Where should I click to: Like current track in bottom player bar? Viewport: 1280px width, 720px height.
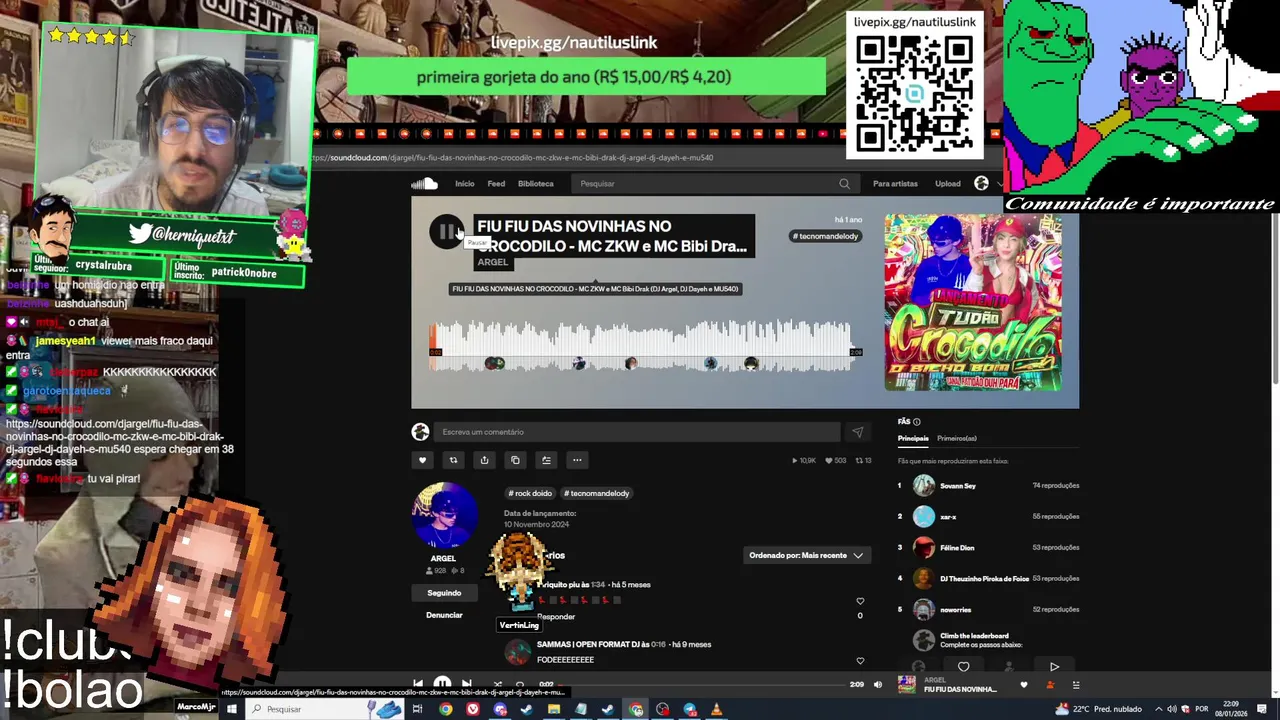pyautogui.click(x=1023, y=685)
